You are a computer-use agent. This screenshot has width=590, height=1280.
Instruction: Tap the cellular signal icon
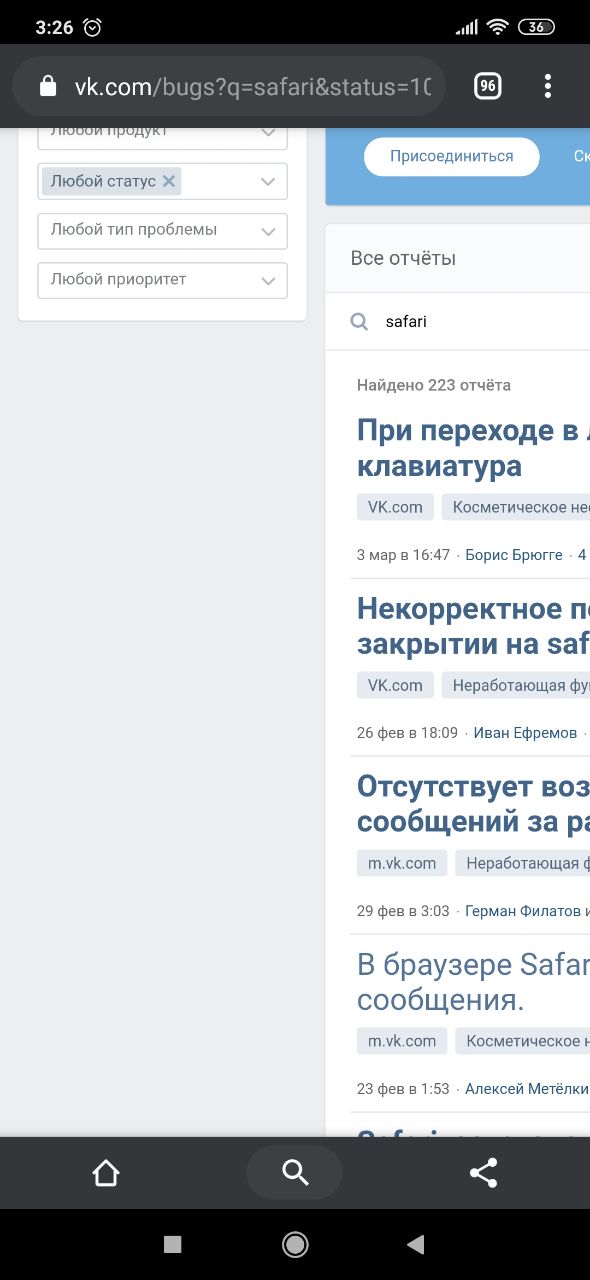[x=467, y=28]
